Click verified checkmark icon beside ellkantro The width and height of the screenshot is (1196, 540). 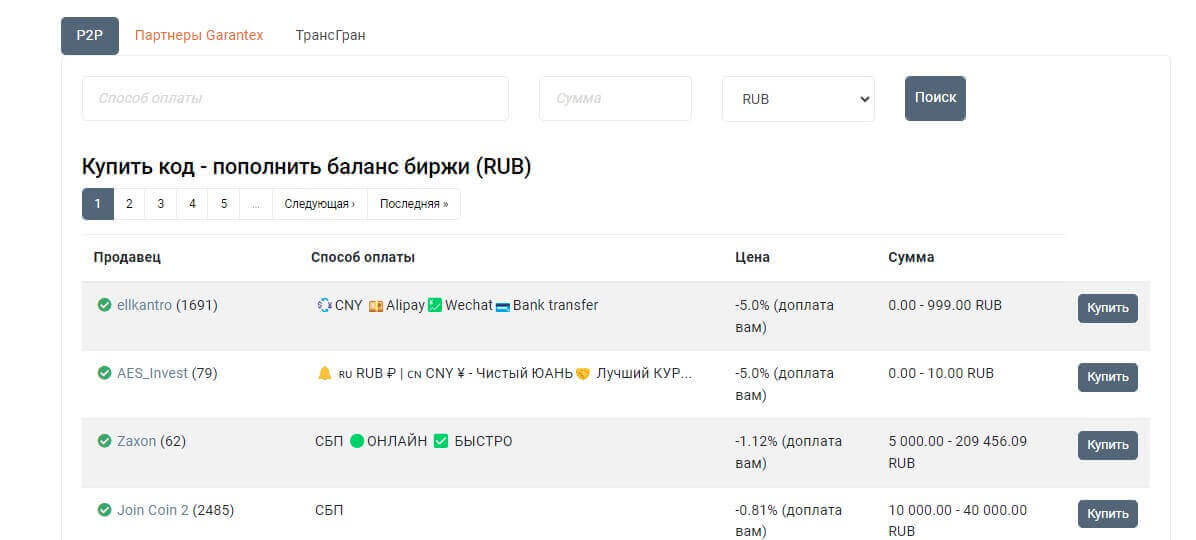coord(104,305)
